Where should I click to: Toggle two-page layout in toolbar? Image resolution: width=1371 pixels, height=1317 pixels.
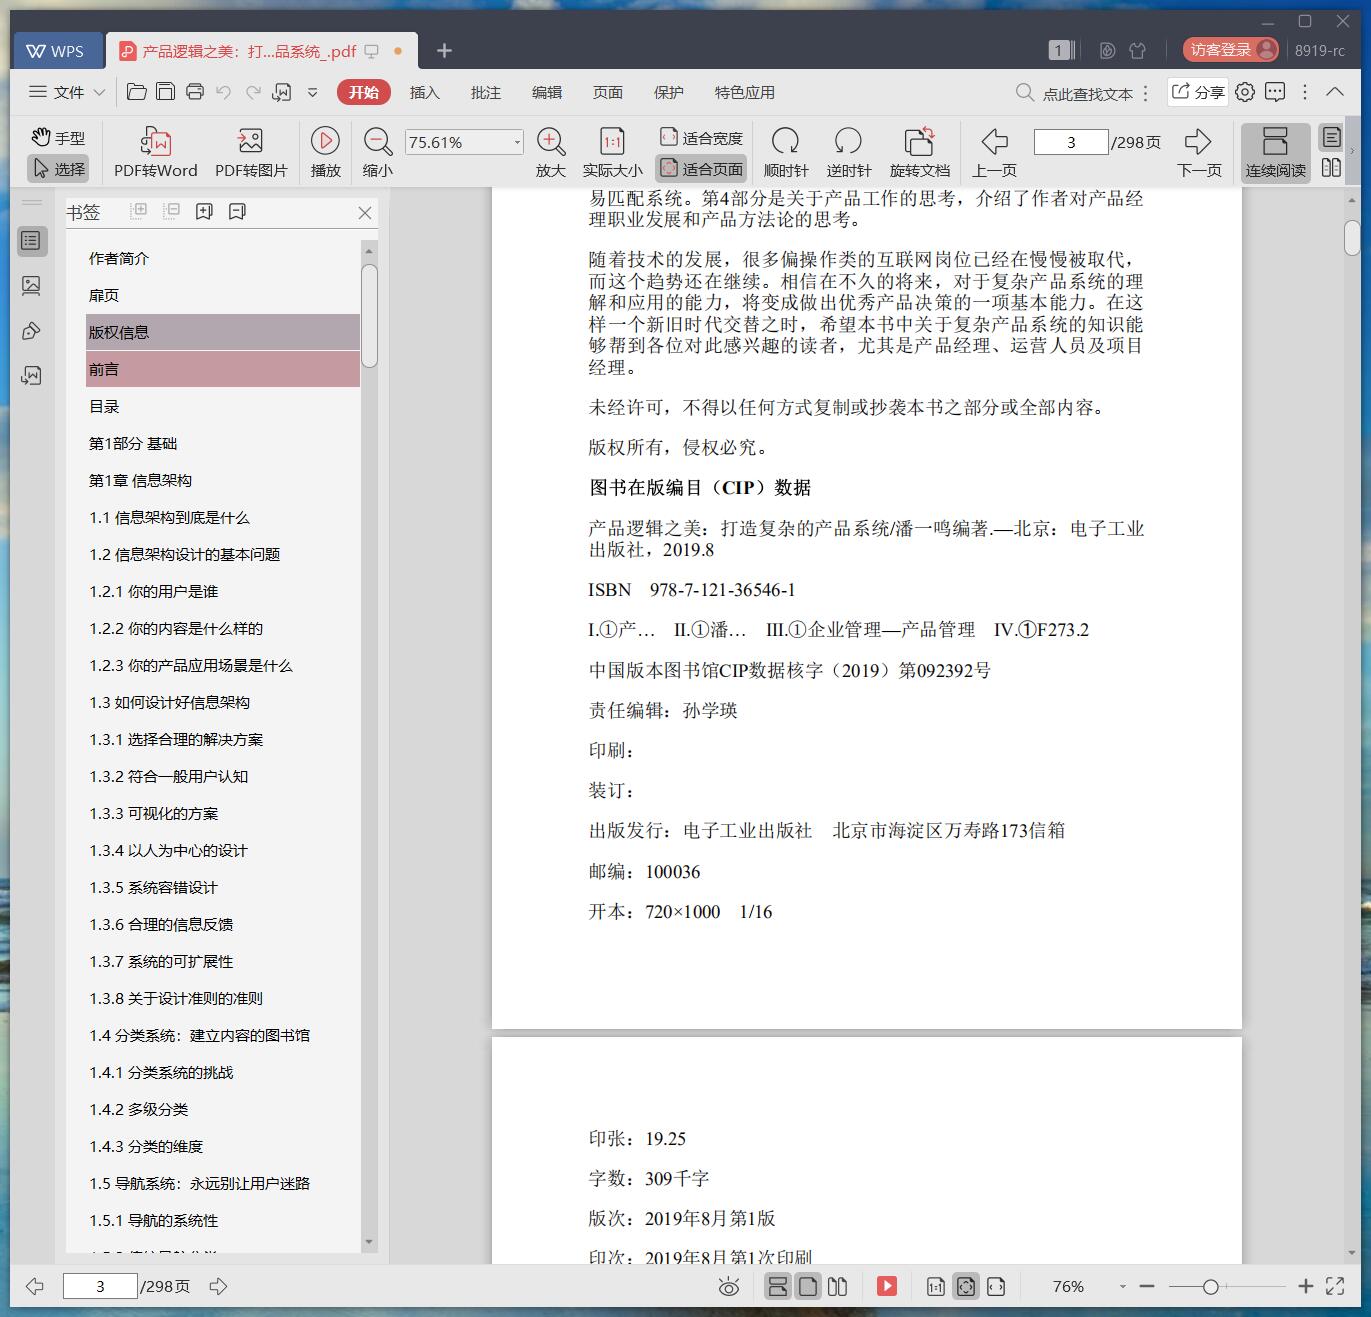pos(1331,168)
